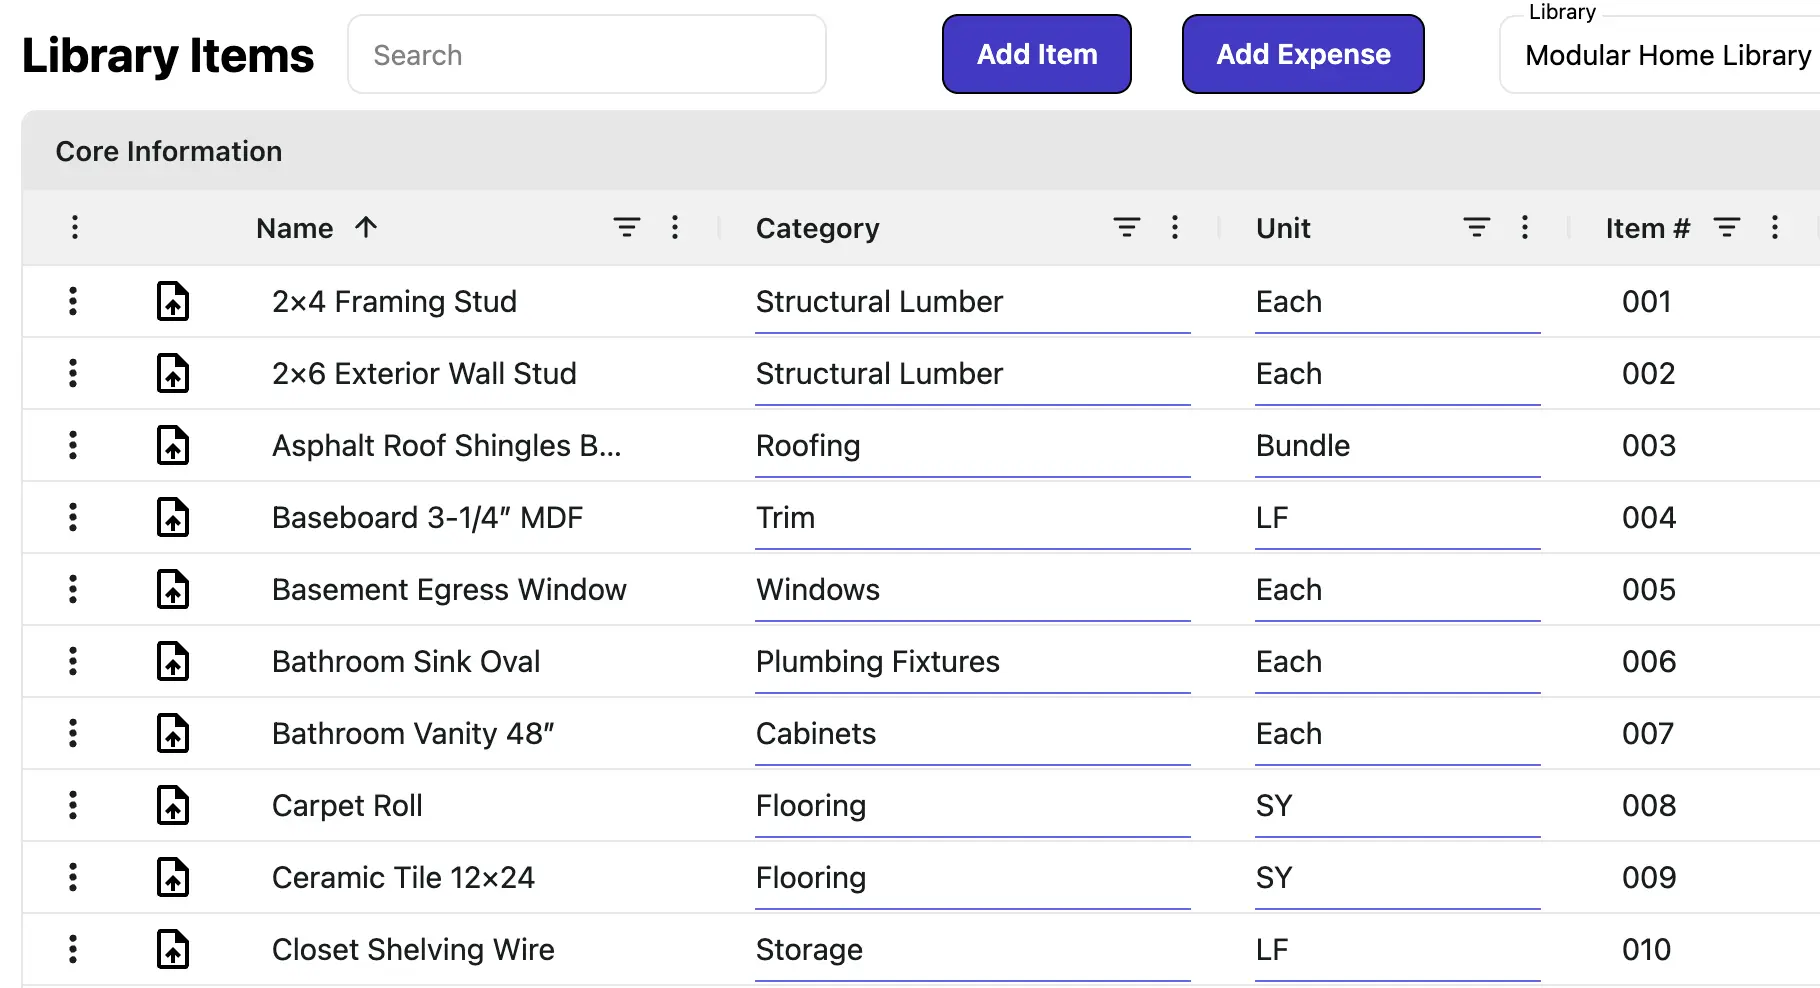Click the Add Expense button
This screenshot has width=1820, height=988.
point(1302,54)
